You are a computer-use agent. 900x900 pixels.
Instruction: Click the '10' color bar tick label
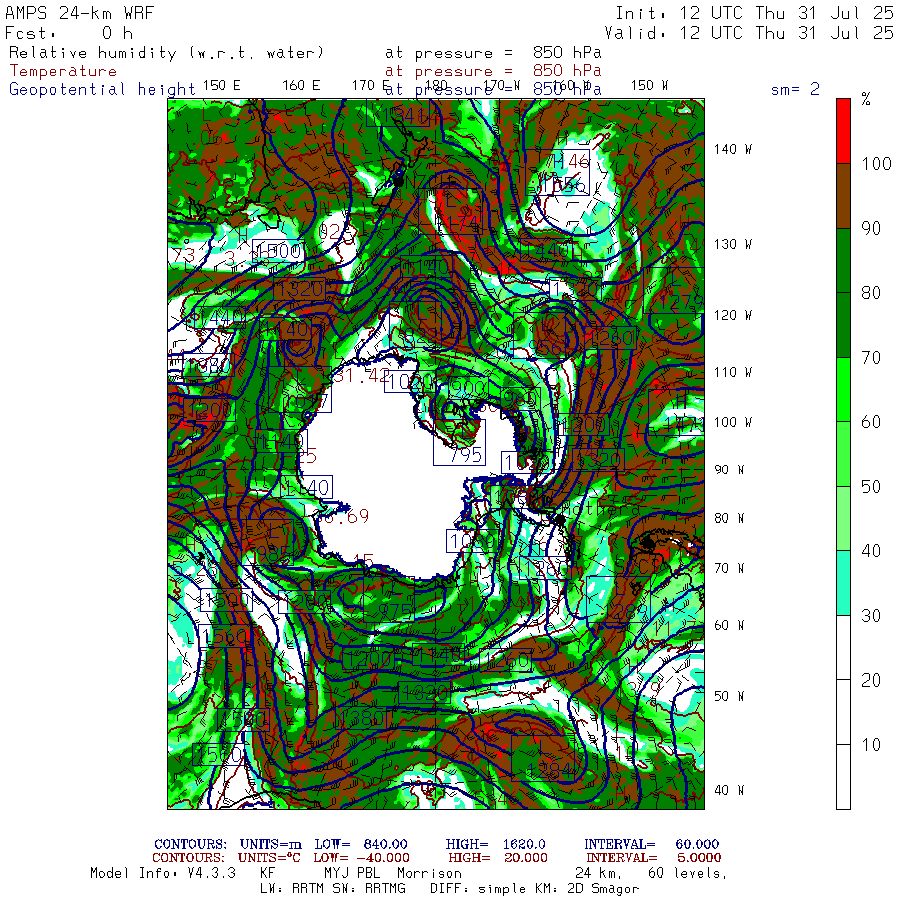tap(871, 745)
